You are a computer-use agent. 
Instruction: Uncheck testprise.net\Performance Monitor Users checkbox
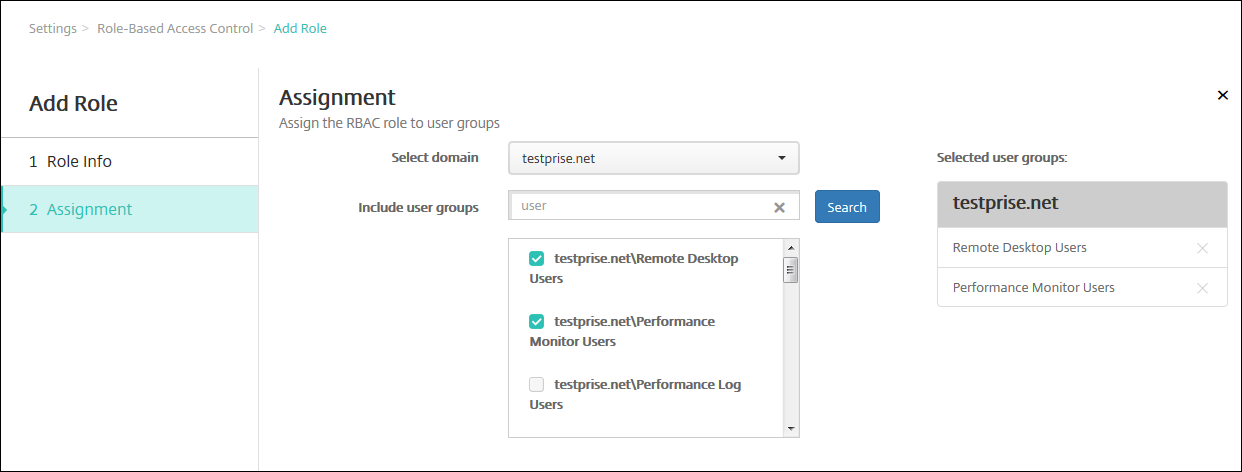pos(537,322)
